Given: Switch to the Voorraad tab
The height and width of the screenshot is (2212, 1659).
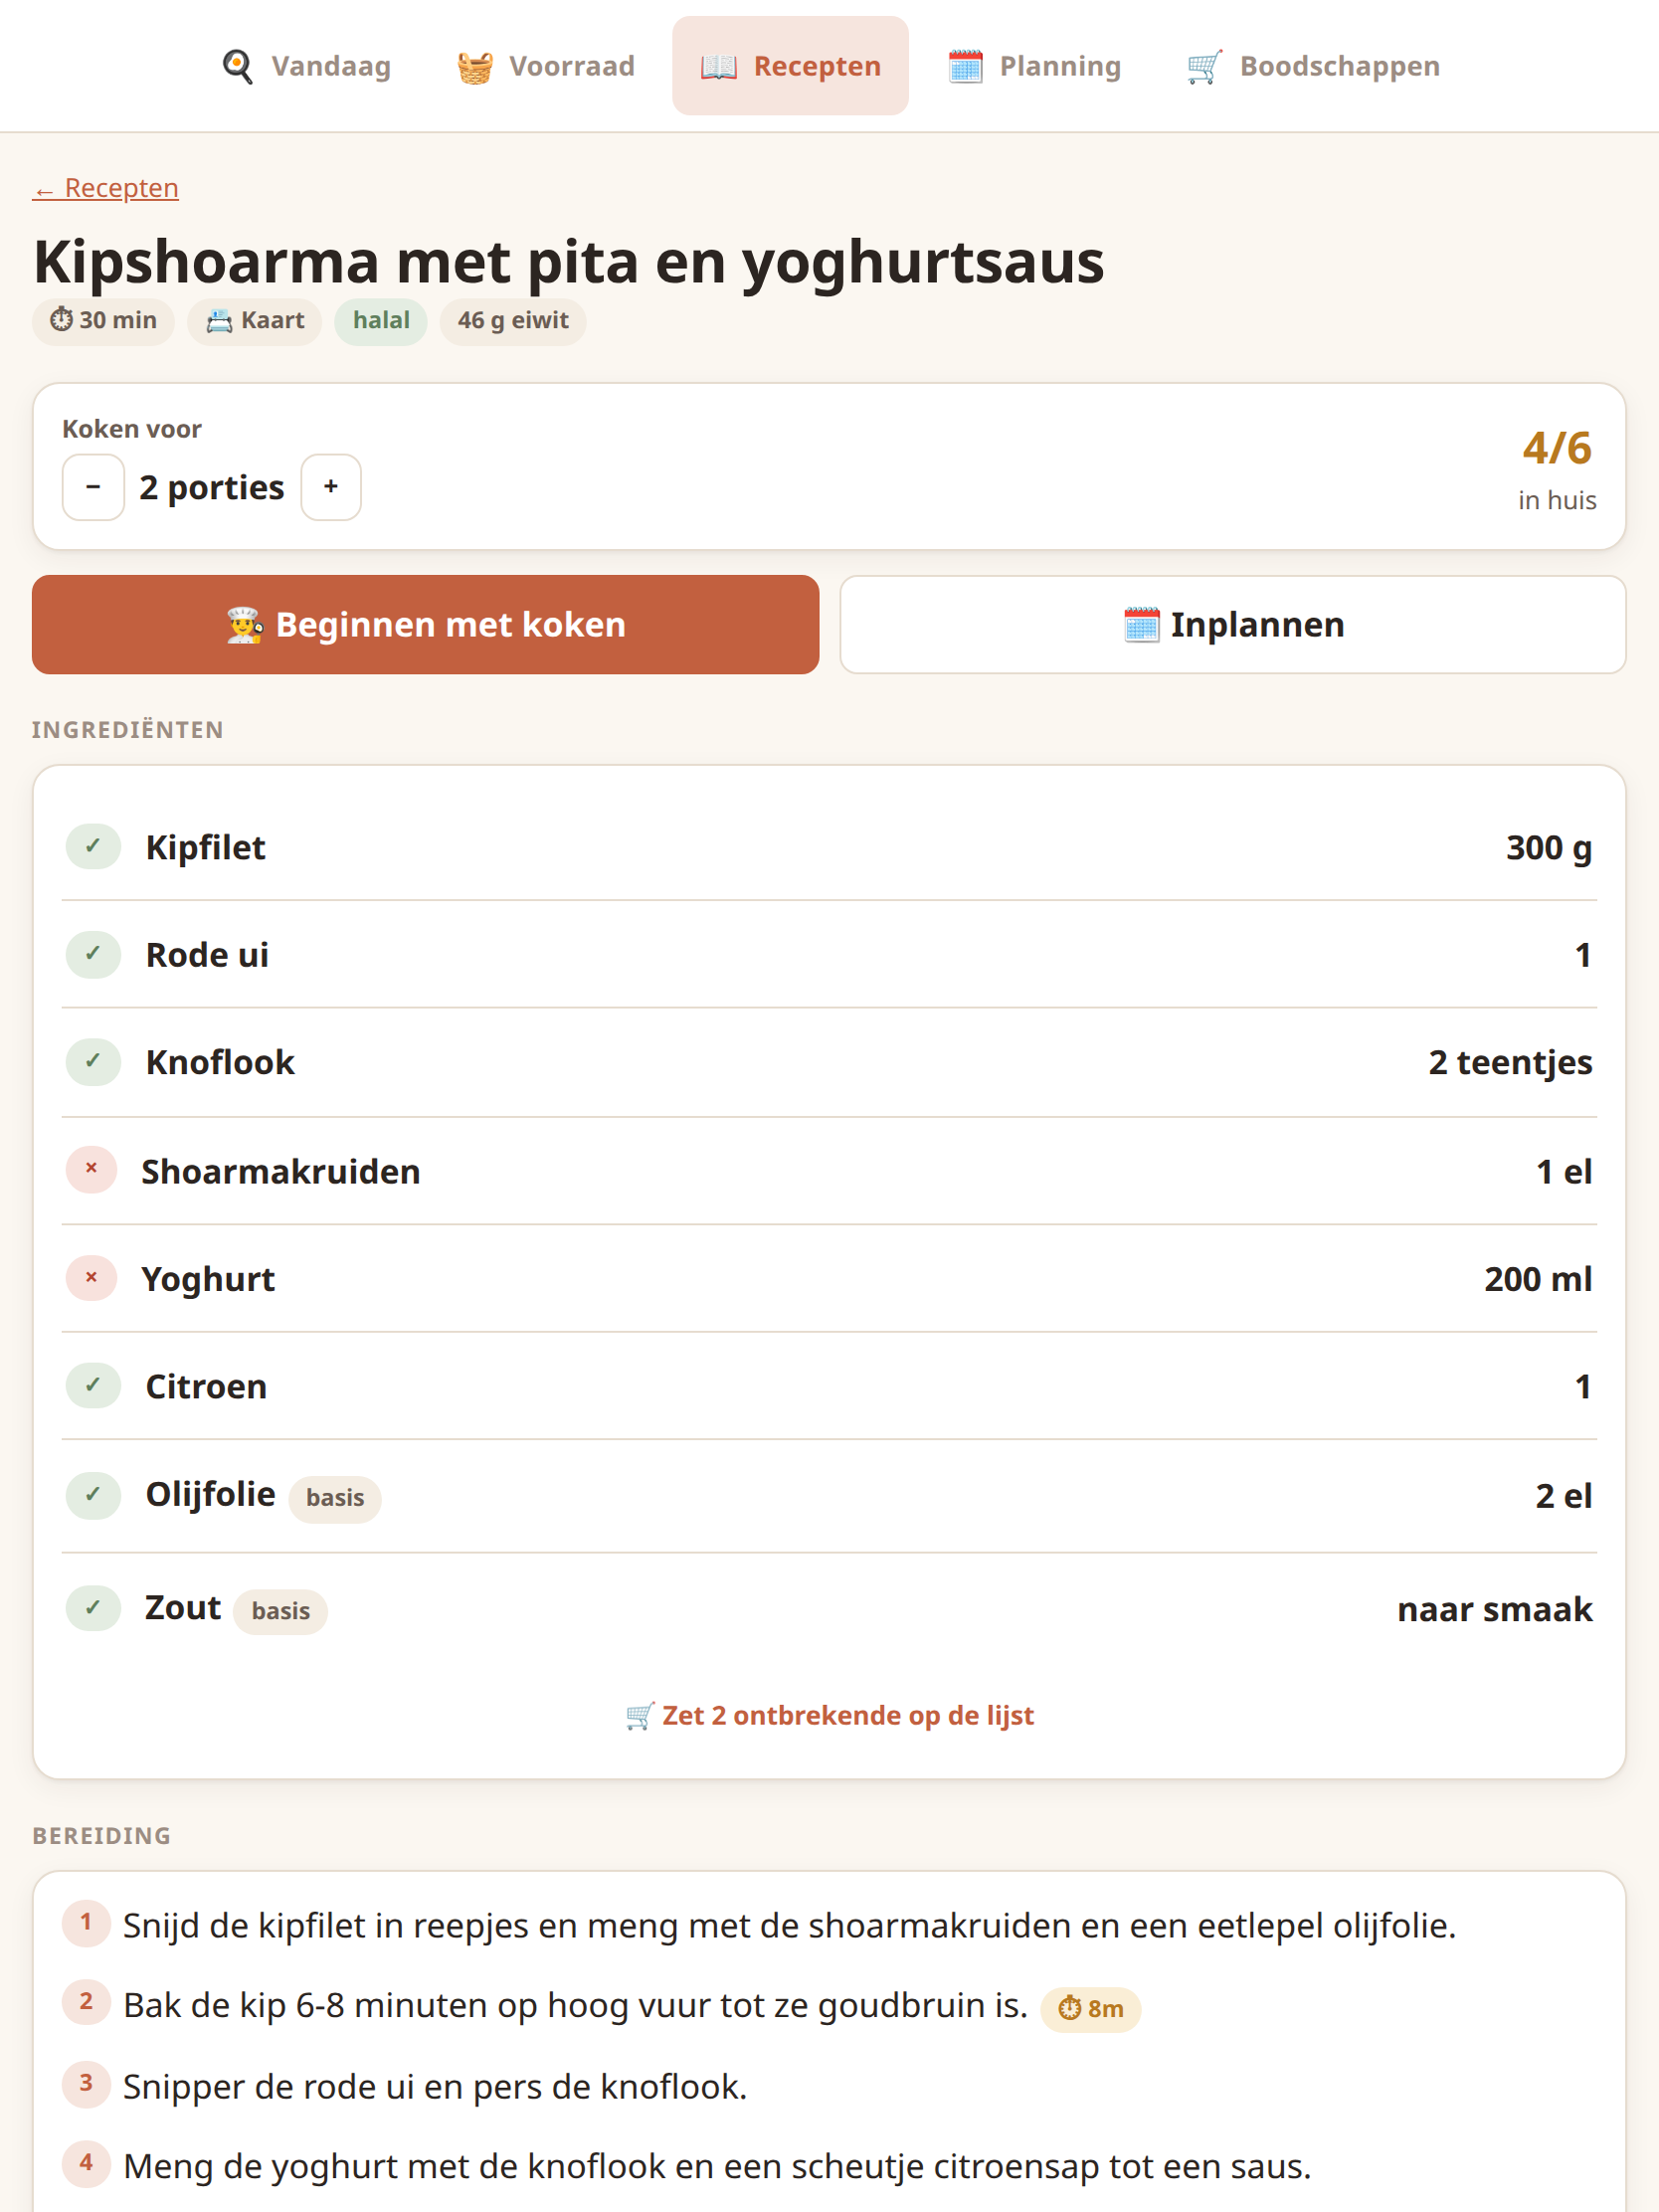Looking at the screenshot, I should (545, 66).
